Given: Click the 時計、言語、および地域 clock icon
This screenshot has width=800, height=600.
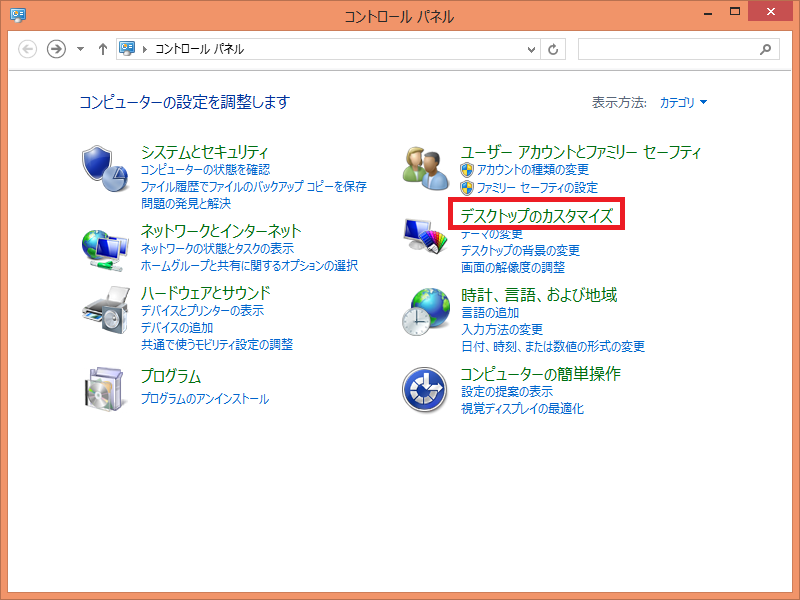Looking at the screenshot, I should click(x=425, y=312).
